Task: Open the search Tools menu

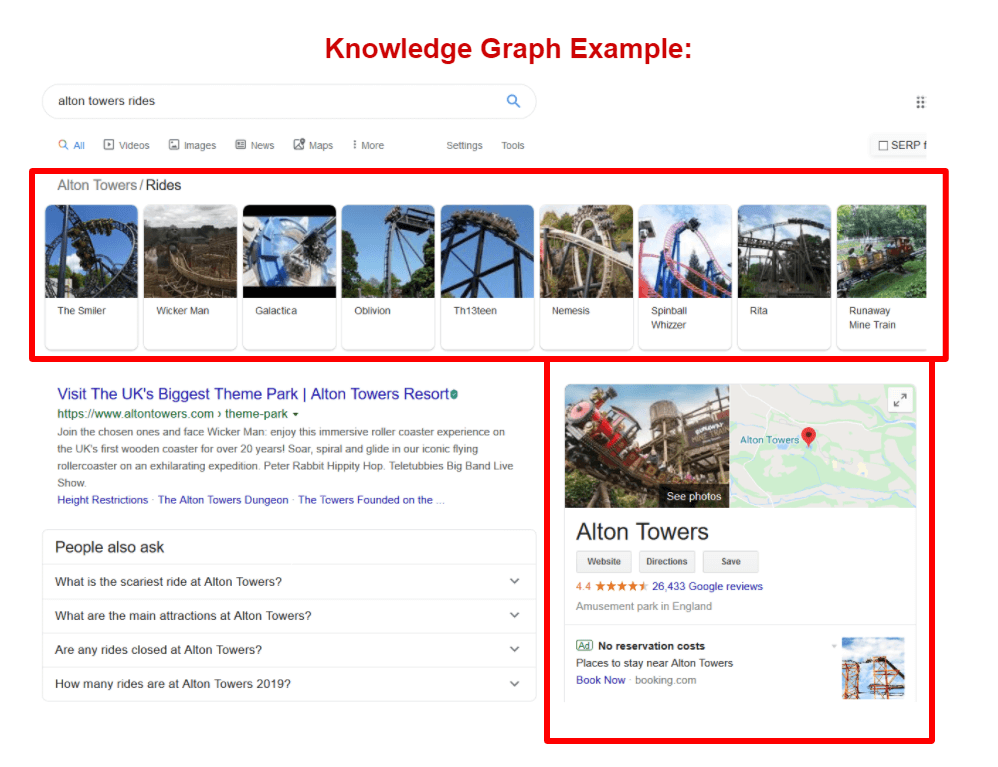Action: [512, 146]
